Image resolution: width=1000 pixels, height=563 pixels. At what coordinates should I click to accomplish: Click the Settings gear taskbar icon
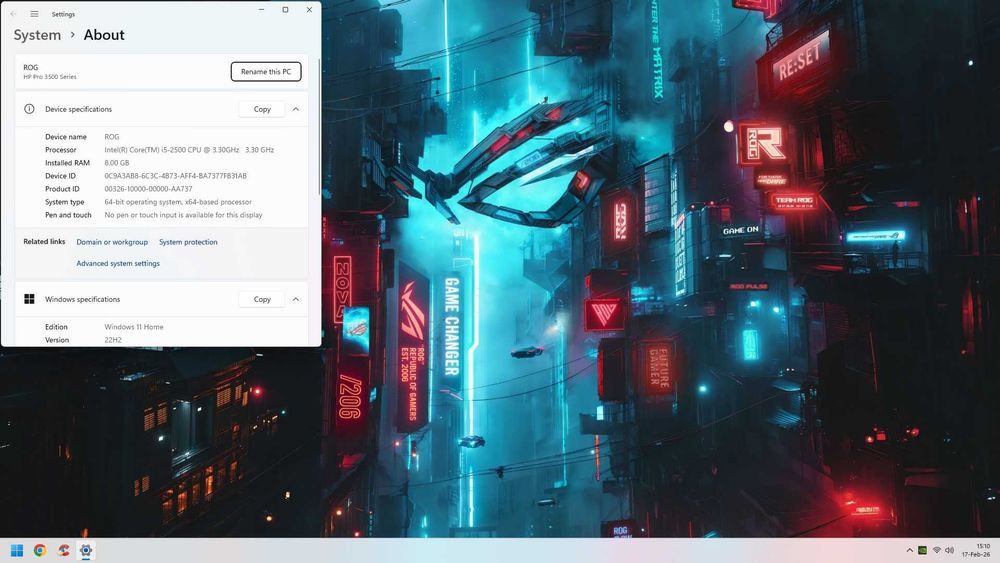tap(85, 550)
